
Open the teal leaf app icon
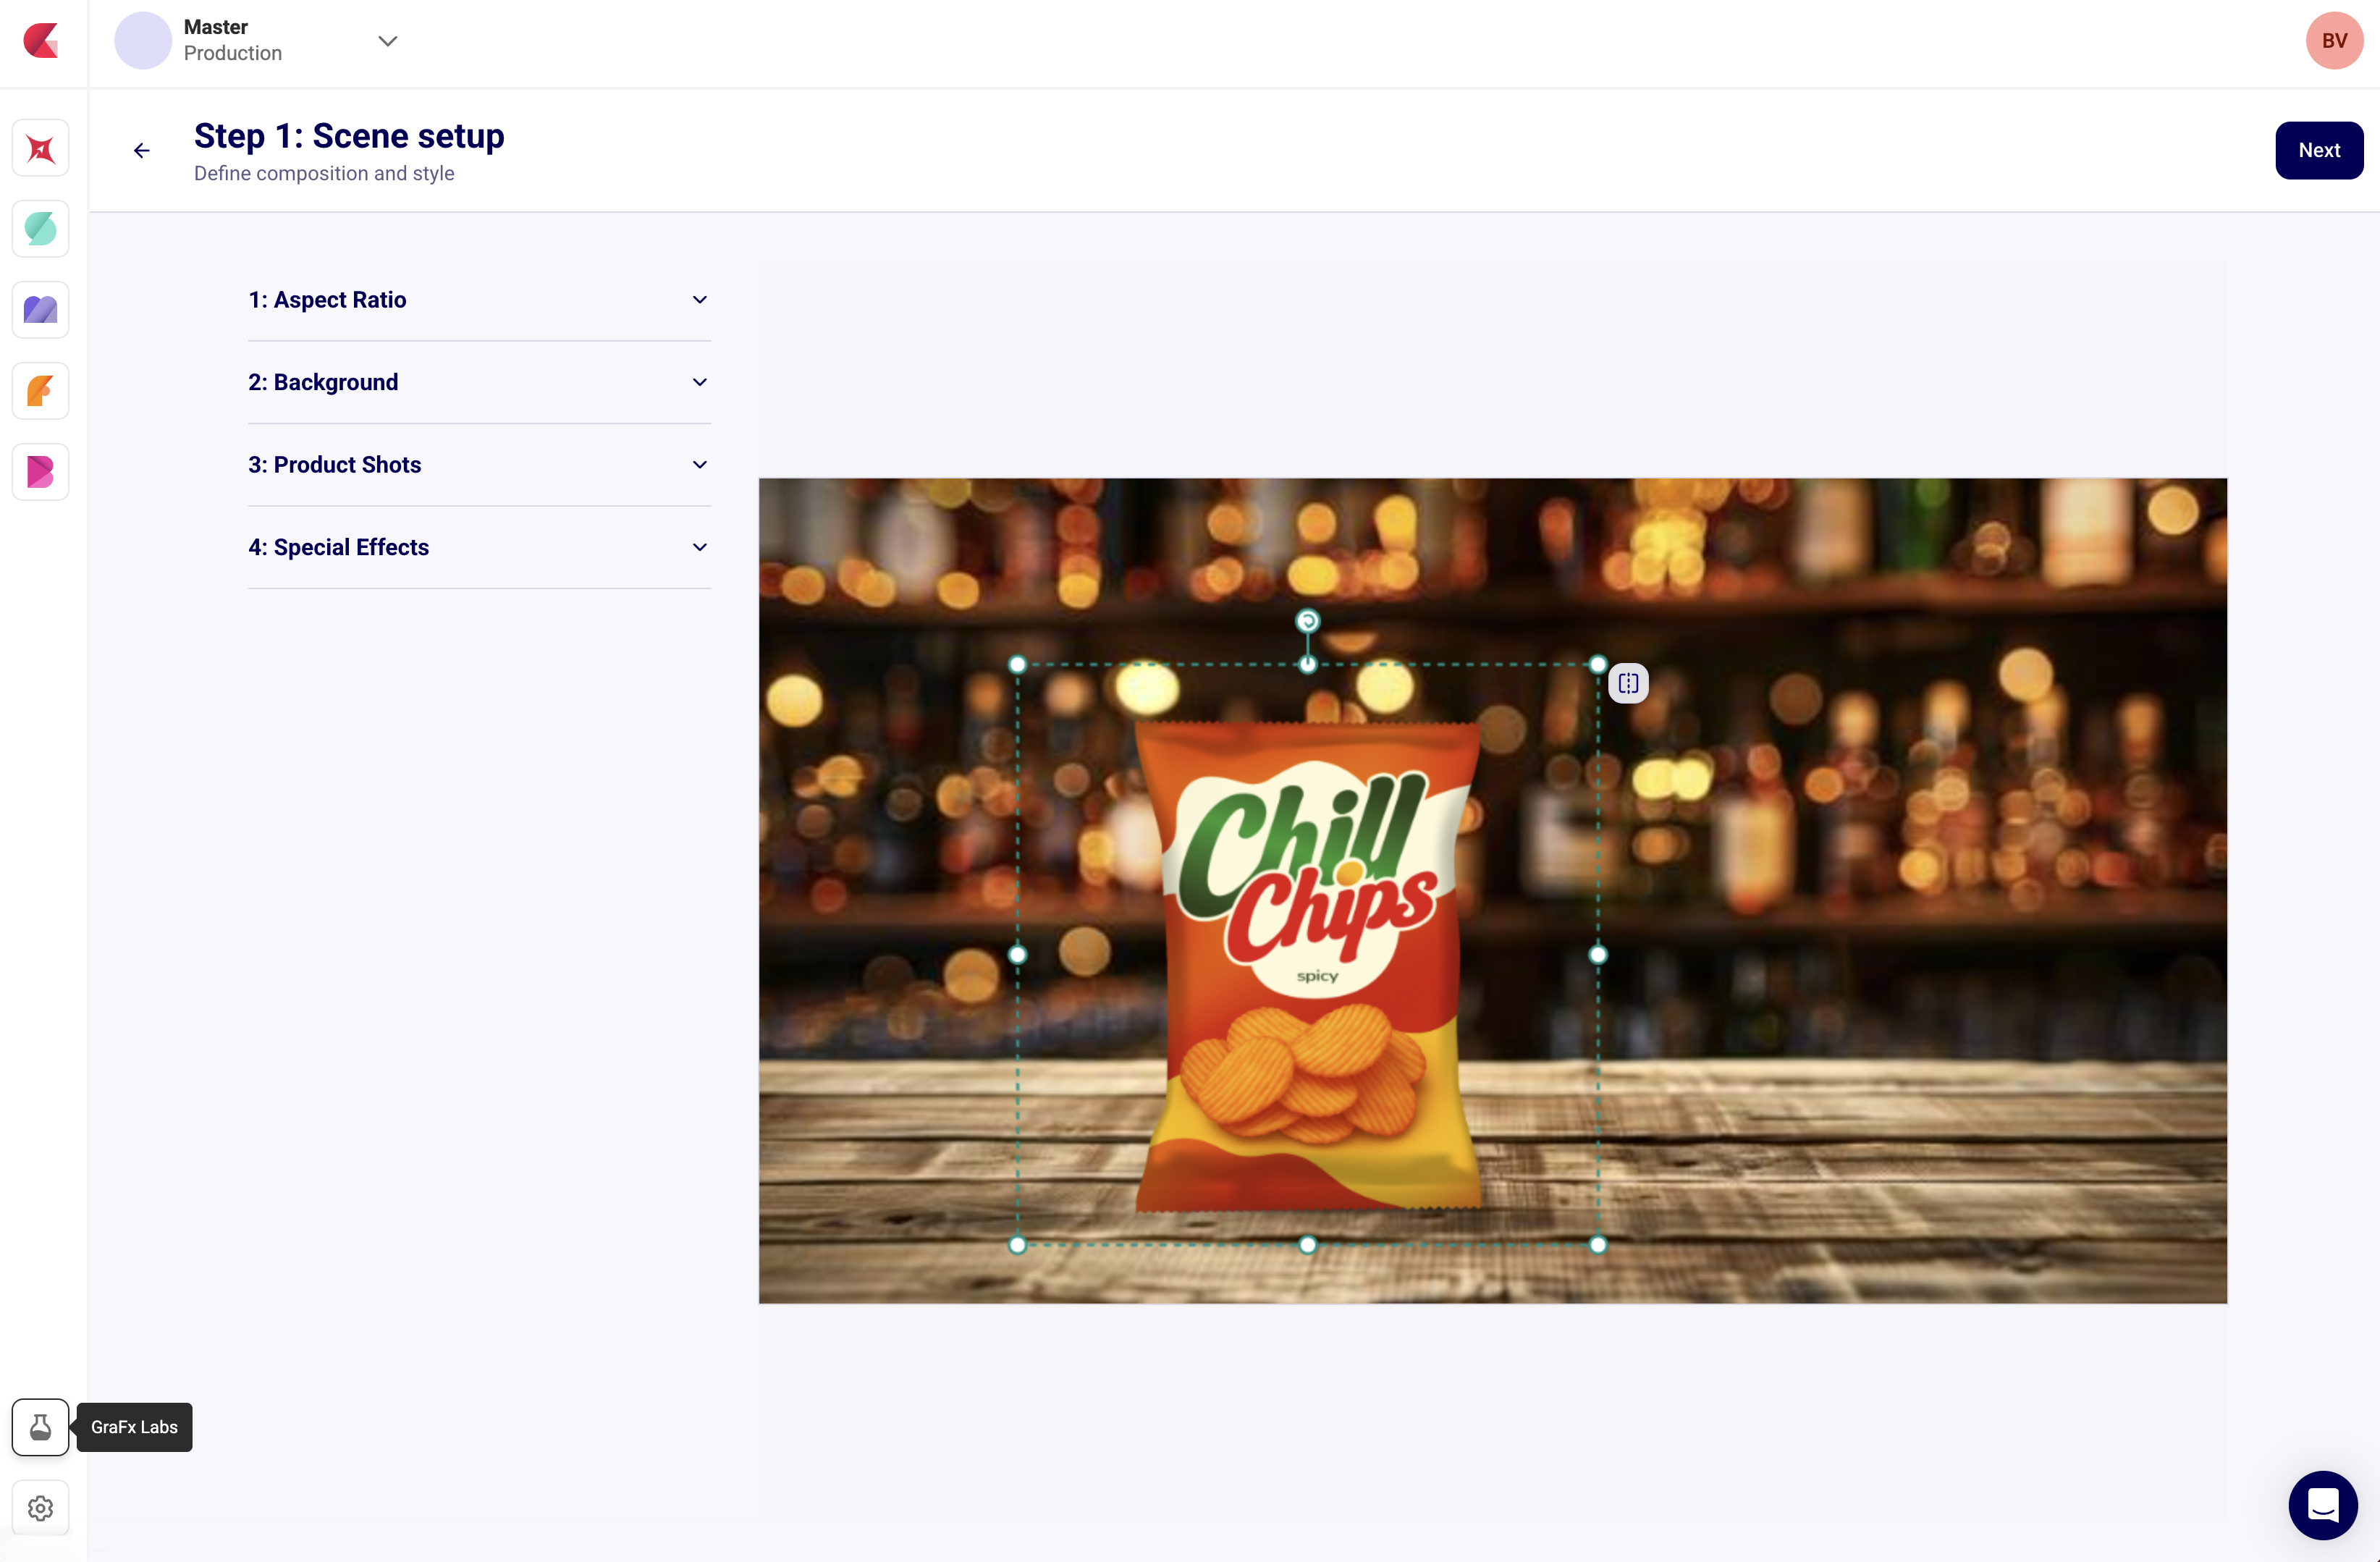pos(40,229)
